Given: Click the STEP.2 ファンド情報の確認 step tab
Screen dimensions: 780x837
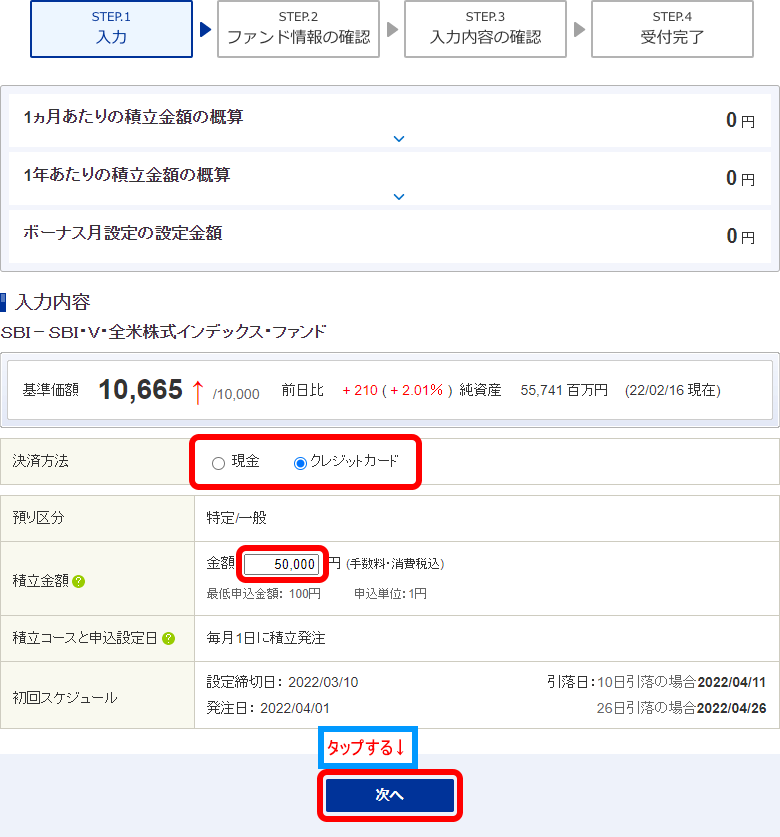Looking at the screenshot, I should [298, 29].
